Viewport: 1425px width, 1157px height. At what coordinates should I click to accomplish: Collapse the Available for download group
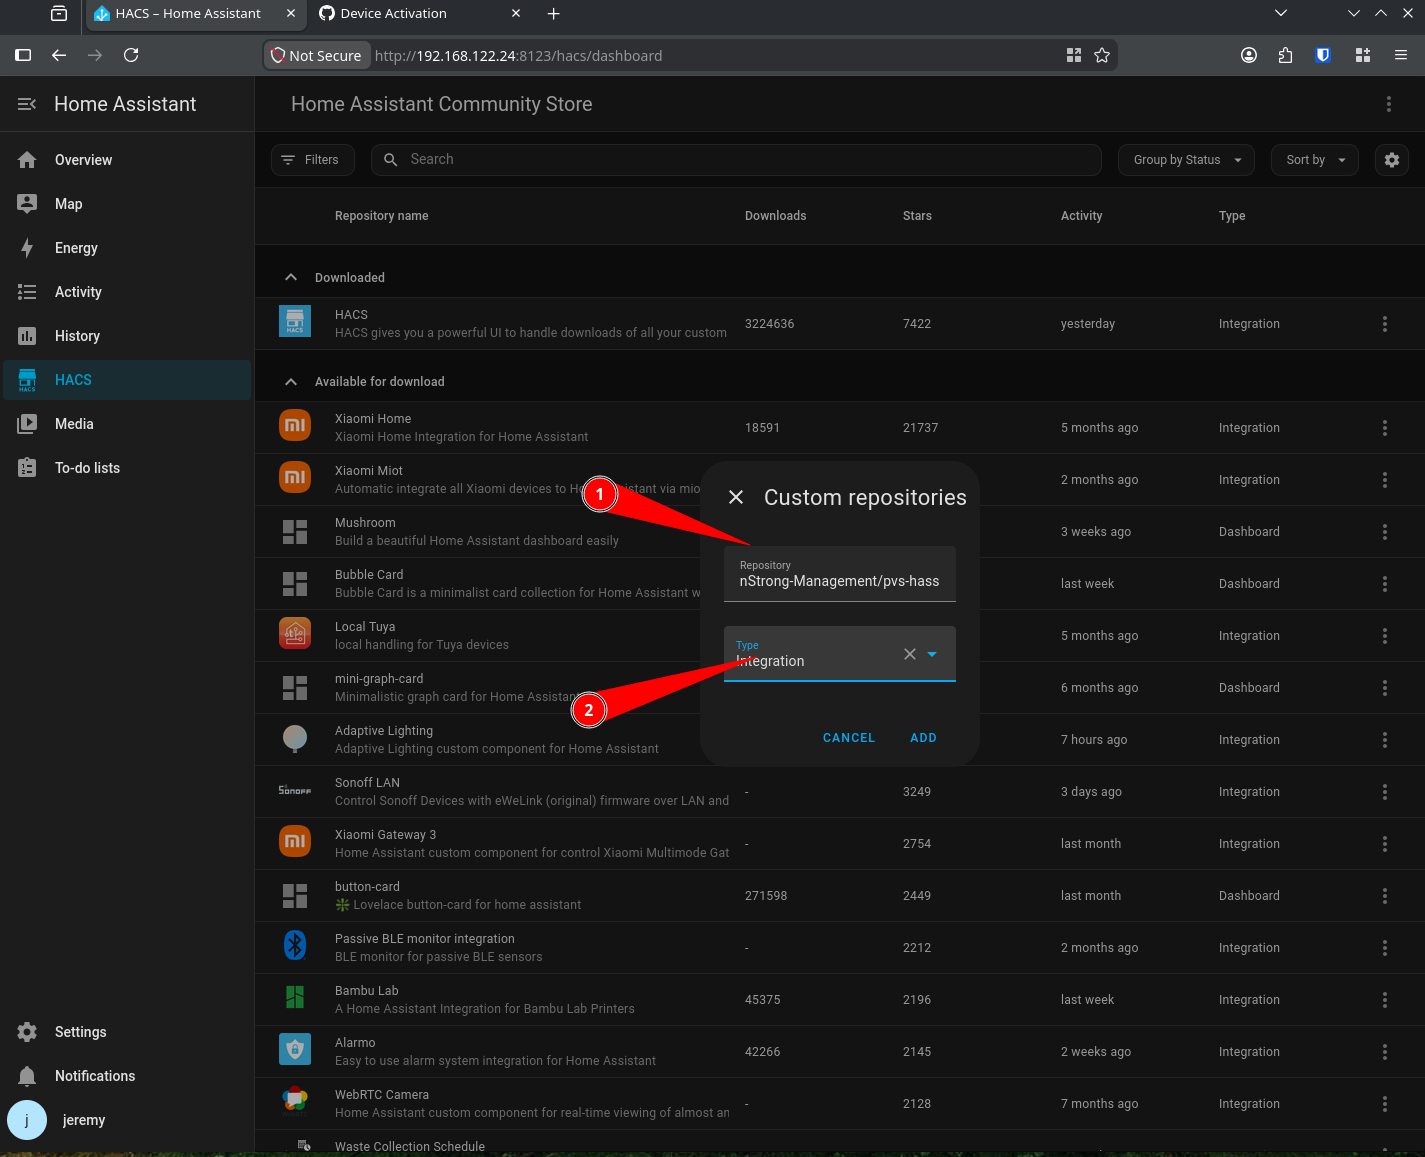pyautogui.click(x=291, y=381)
